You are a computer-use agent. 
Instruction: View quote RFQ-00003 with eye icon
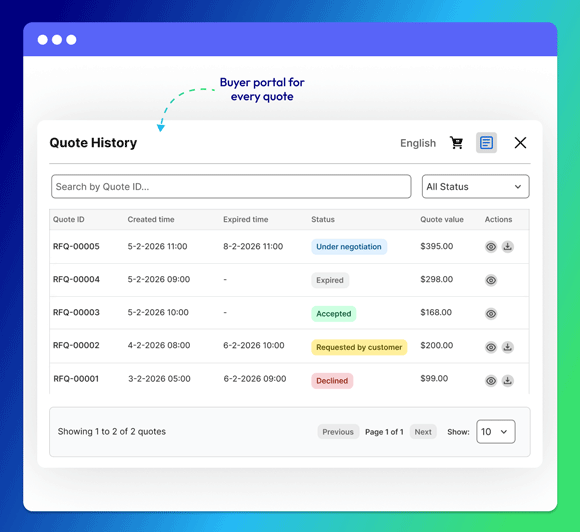tap(491, 314)
